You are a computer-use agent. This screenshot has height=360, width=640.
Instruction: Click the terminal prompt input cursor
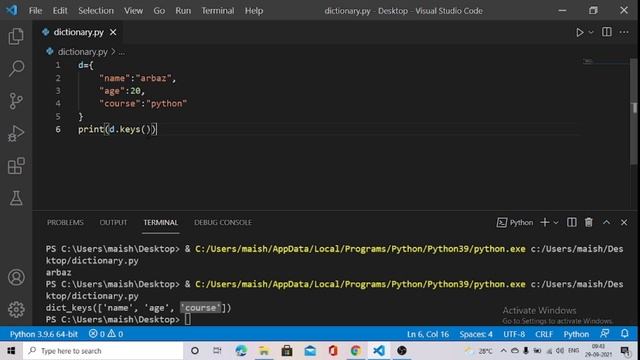[x=187, y=319]
